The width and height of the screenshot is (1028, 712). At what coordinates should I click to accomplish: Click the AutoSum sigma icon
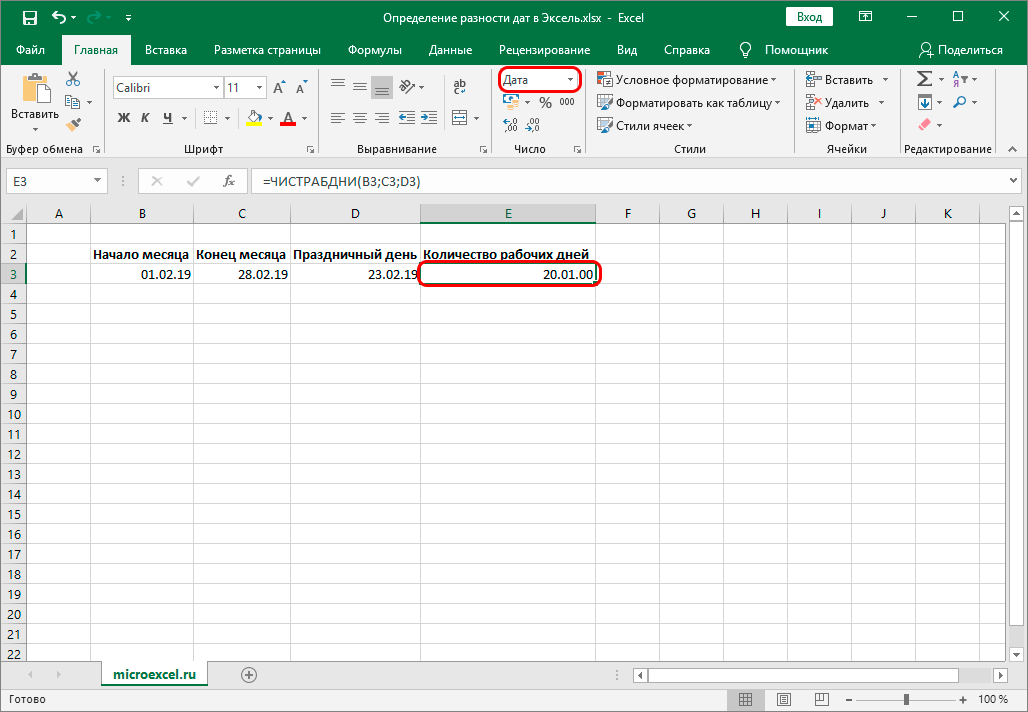tap(924, 79)
